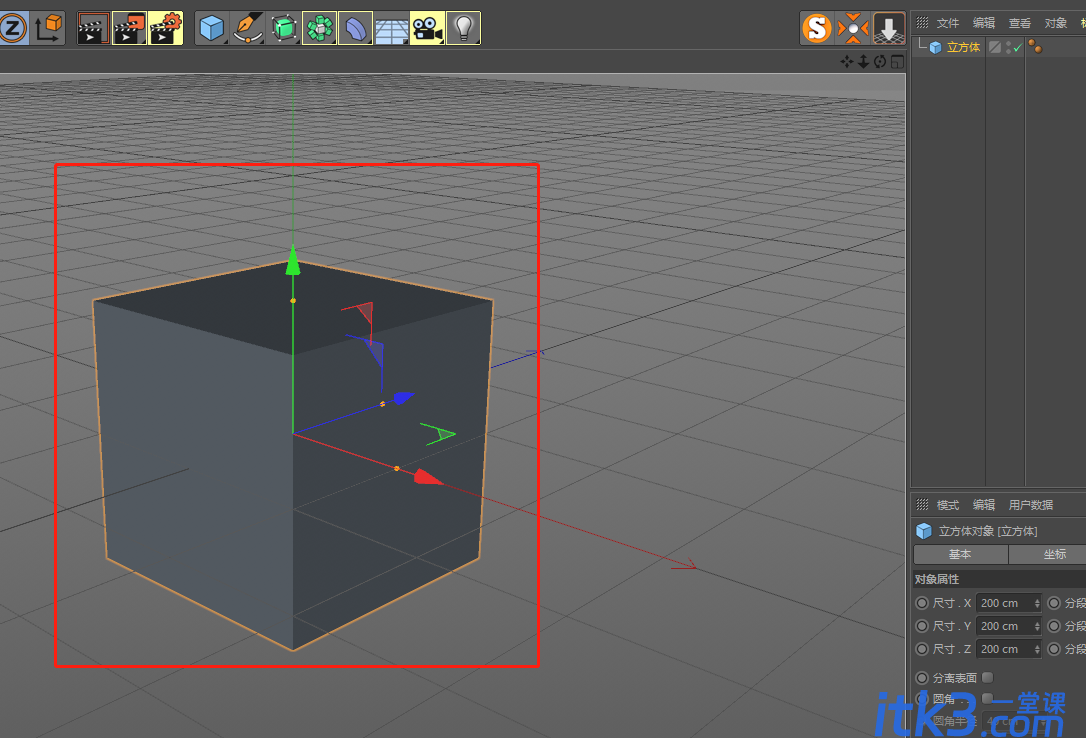Image resolution: width=1086 pixels, height=738 pixels.
Task: Click the 尺寸 . Z keyframe circle
Action: (922, 649)
